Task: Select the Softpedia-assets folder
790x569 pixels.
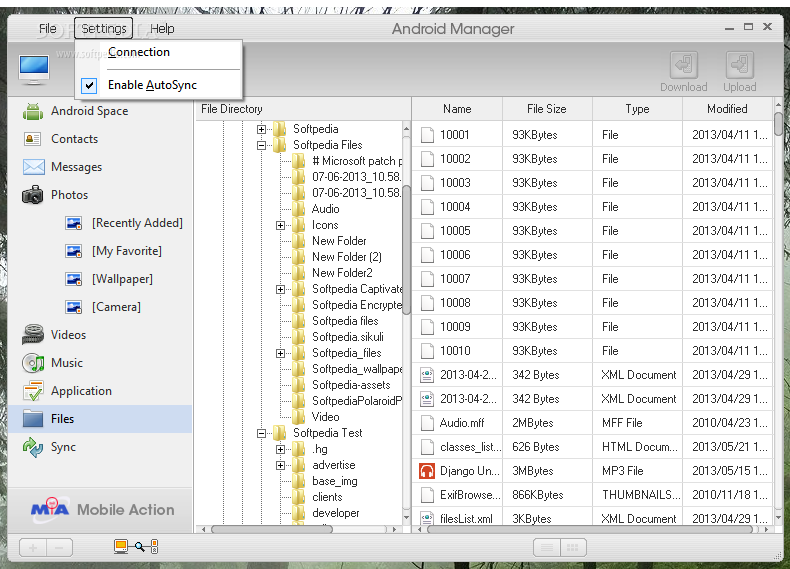Action: click(351, 385)
